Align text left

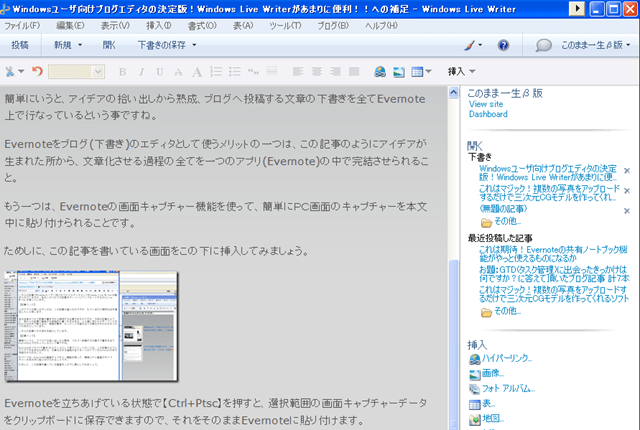(x=298, y=72)
